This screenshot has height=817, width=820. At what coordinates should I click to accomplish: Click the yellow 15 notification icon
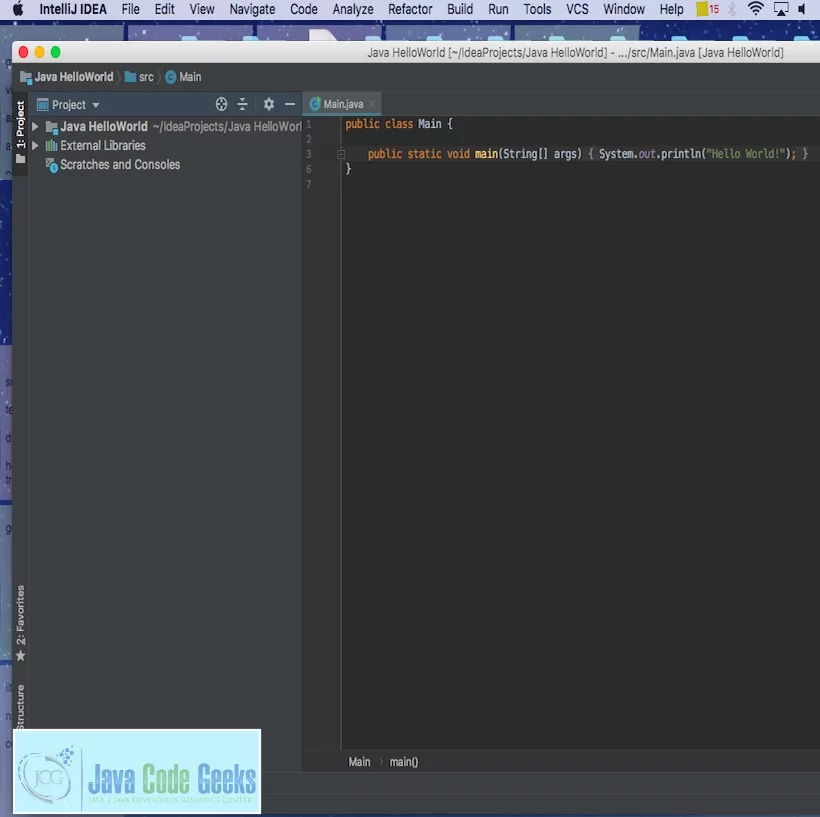pyautogui.click(x=708, y=9)
